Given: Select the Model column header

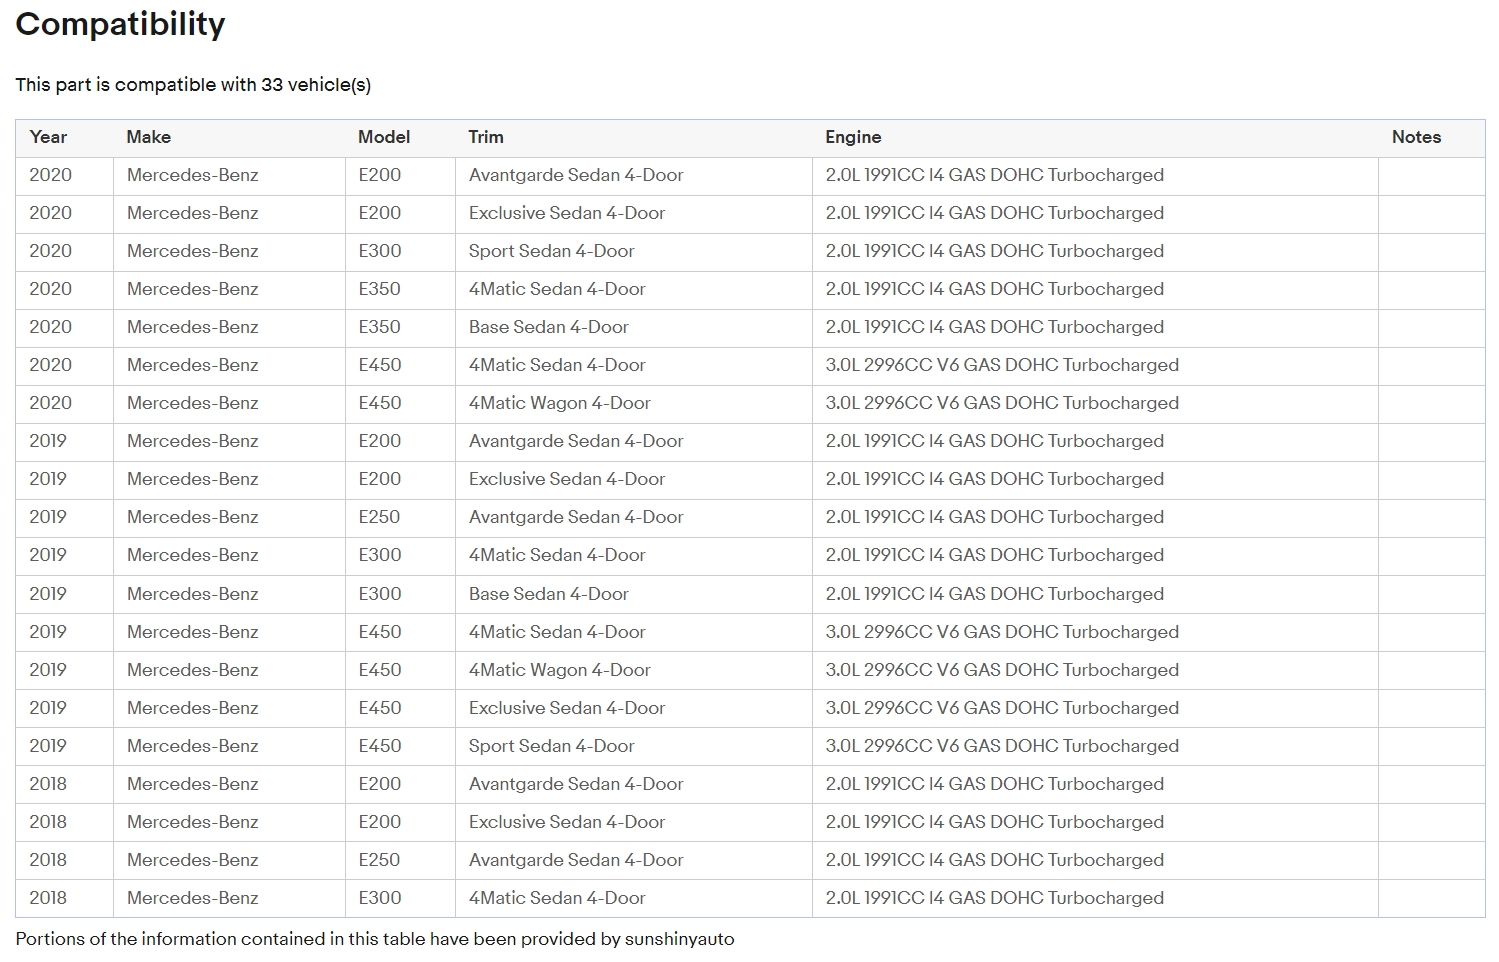Looking at the screenshot, I should 384,137.
